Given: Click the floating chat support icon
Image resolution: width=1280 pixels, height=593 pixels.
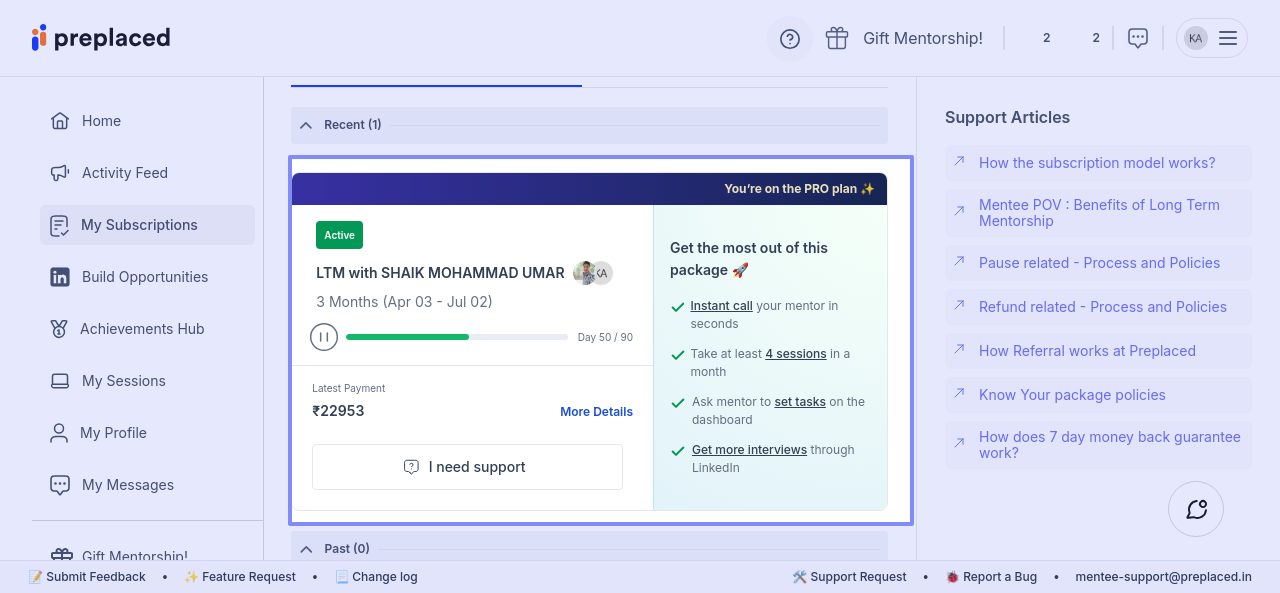Looking at the screenshot, I should pyautogui.click(x=1196, y=509).
